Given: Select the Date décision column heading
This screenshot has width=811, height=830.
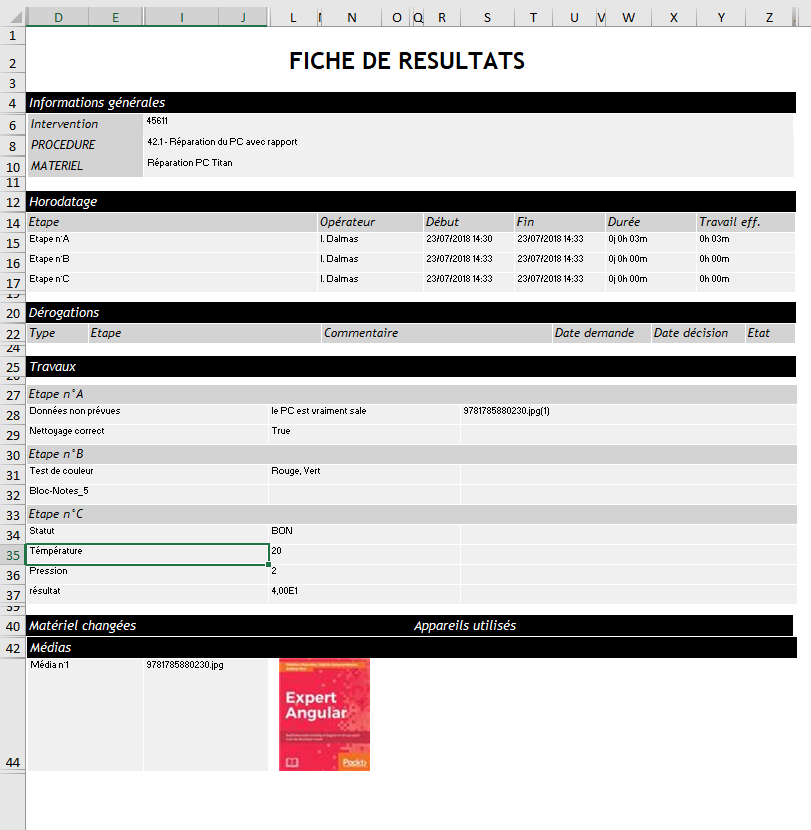Looking at the screenshot, I should pos(698,333).
